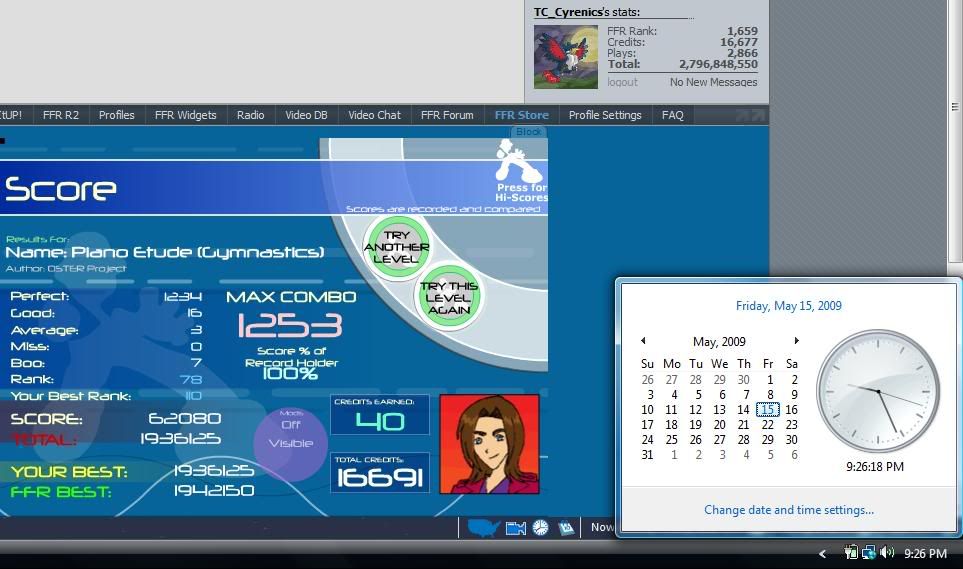Open the Profile Settings menu item
Image resolution: width=963 pixels, height=569 pixels.
tap(605, 115)
